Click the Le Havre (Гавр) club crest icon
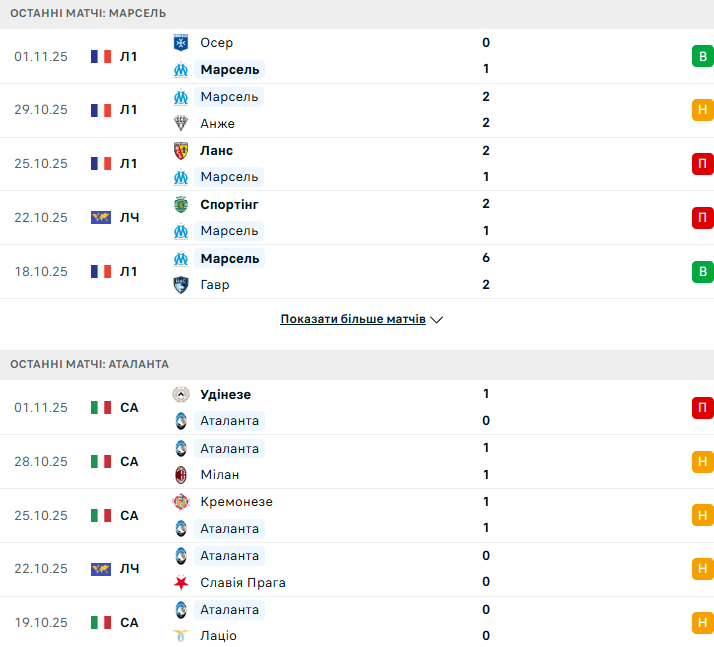Image resolution: width=714 pixels, height=647 pixels. 181,284
